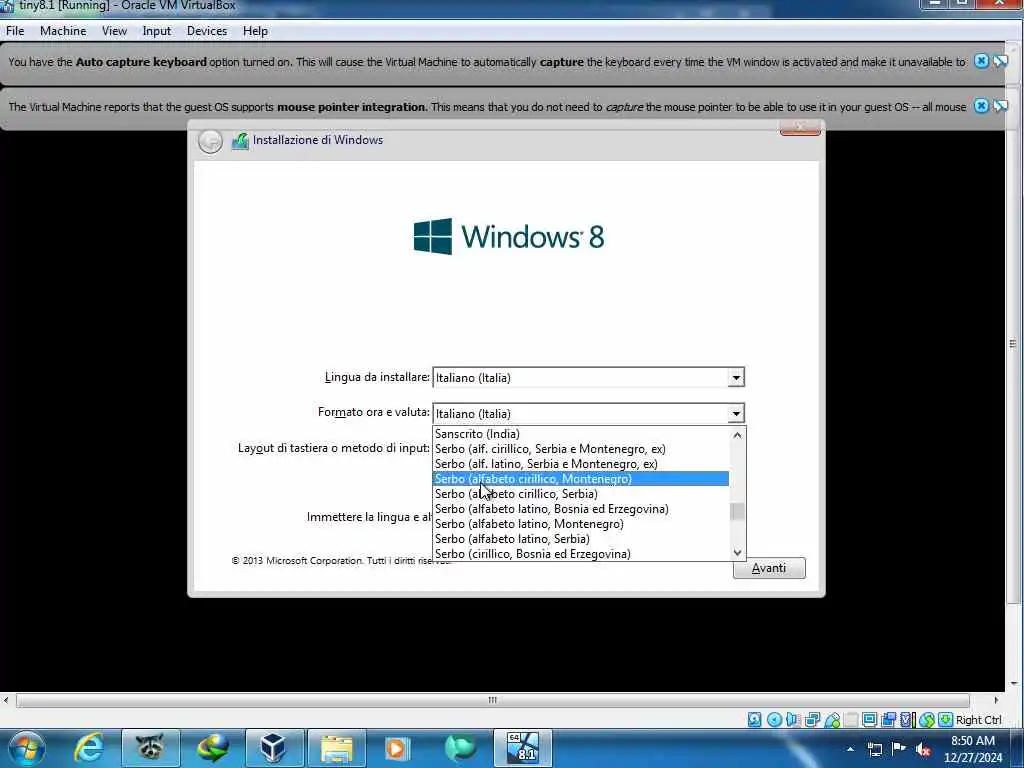Open the Machine menu

tap(63, 31)
